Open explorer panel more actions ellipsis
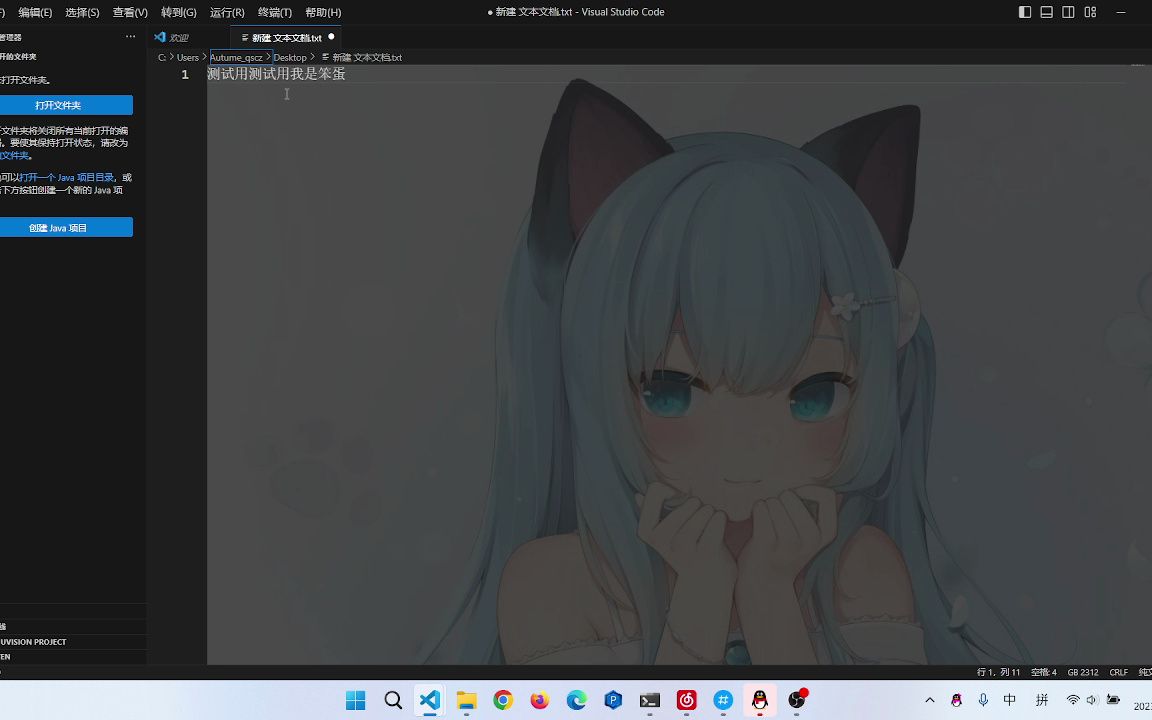 click(130, 37)
